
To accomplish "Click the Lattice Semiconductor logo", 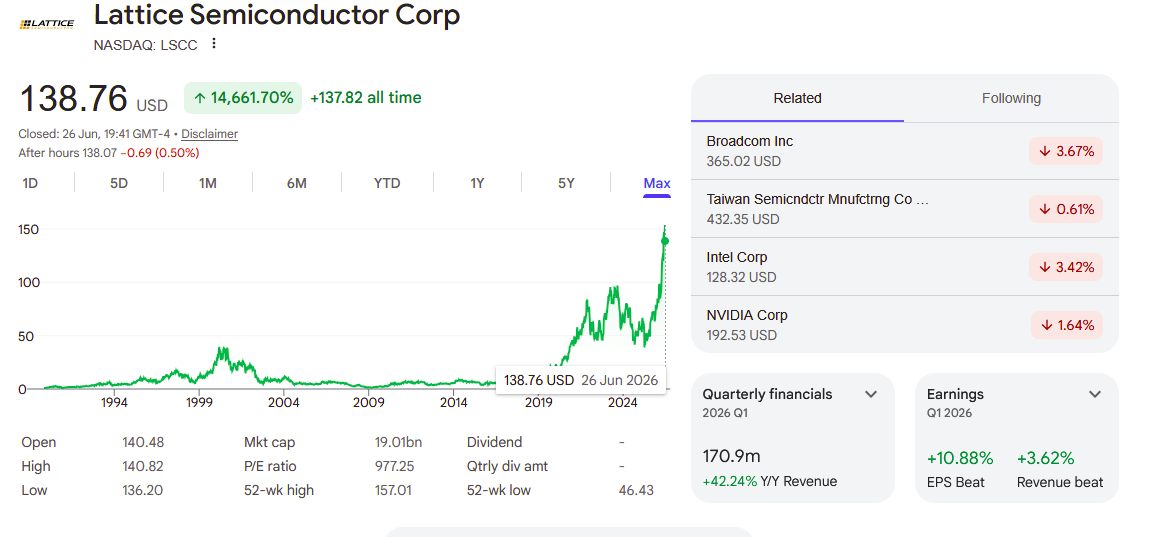I will click(46, 25).
